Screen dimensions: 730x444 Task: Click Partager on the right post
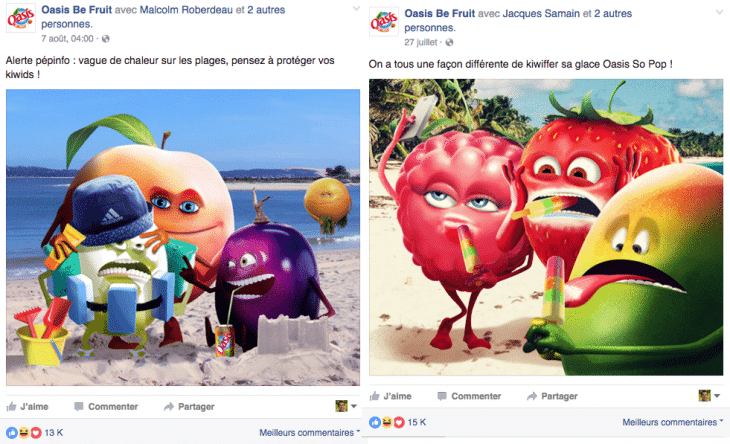pyautogui.click(x=552, y=396)
